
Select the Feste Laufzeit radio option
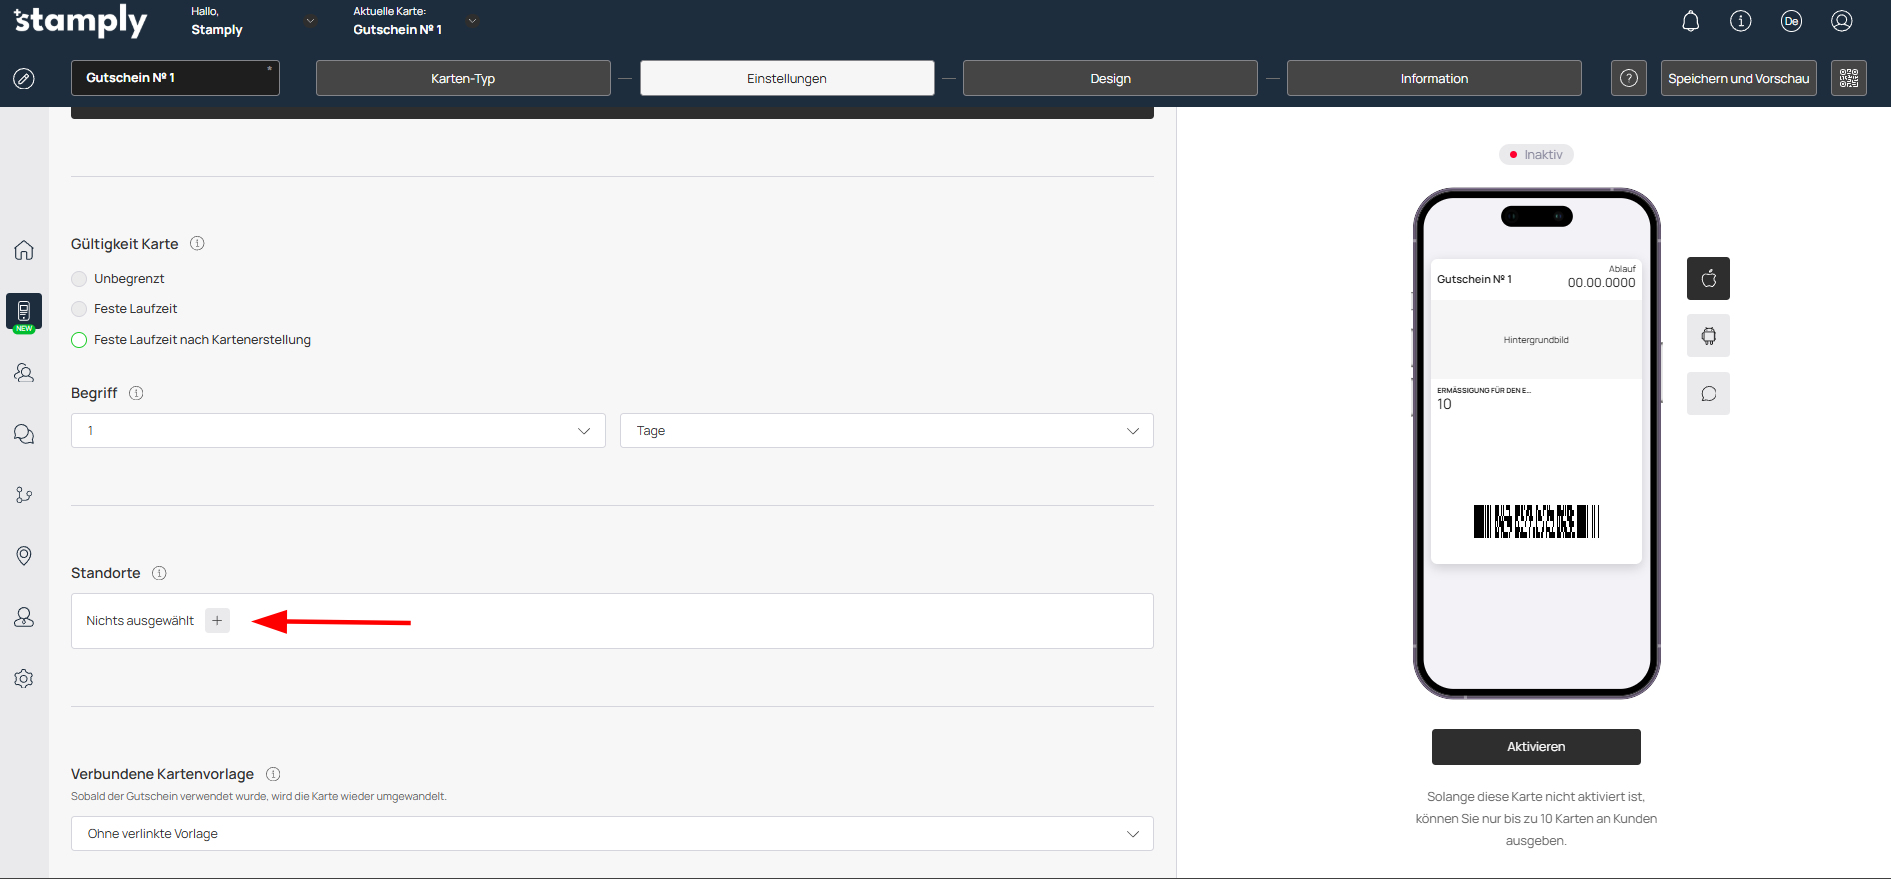click(x=80, y=309)
